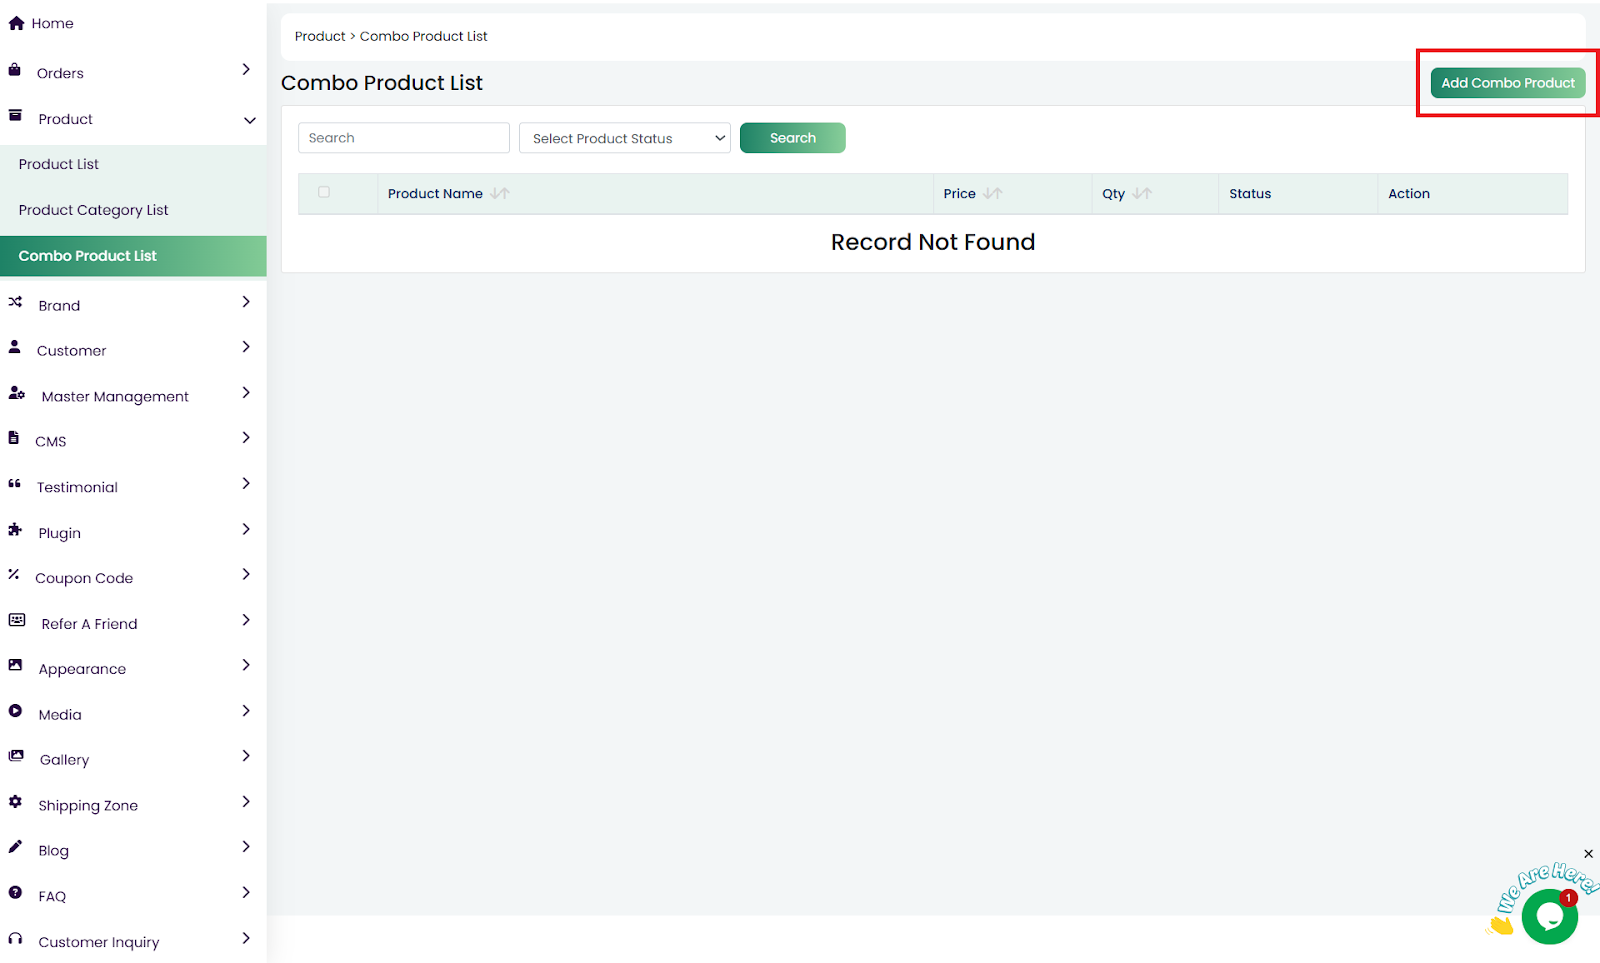Open the green chat bubble widget
The height and width of the screenshot is (963, 1600).
[x=1549, y=916]
